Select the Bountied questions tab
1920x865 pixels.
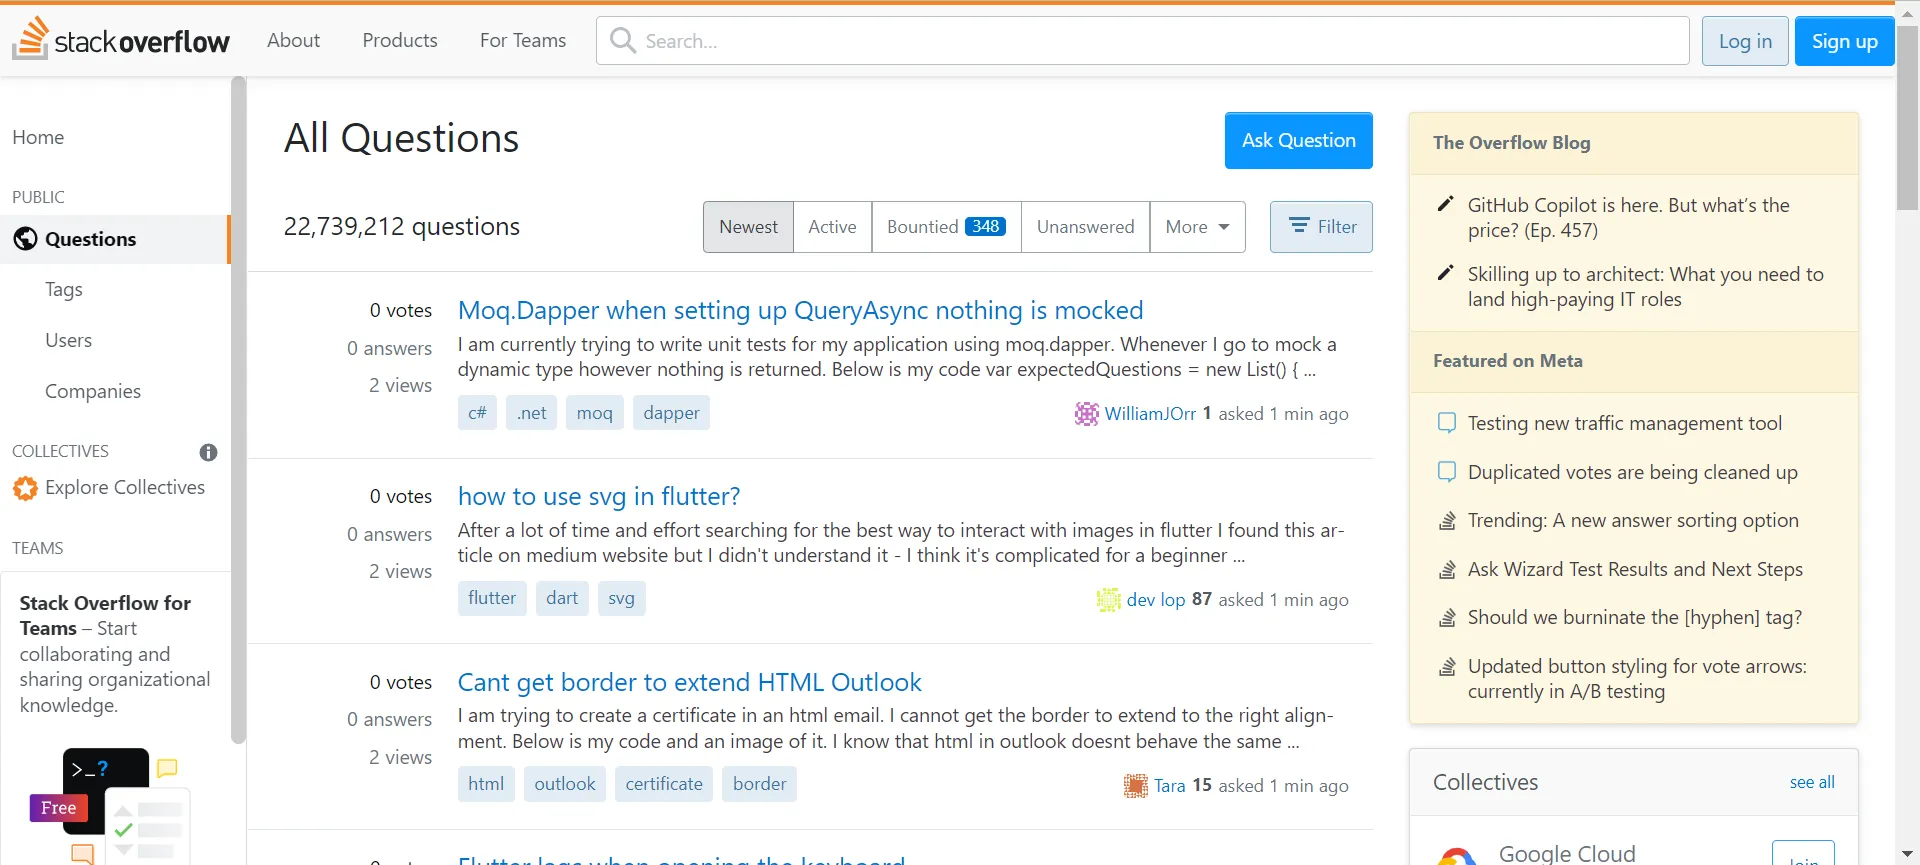(x=946, y=227)
